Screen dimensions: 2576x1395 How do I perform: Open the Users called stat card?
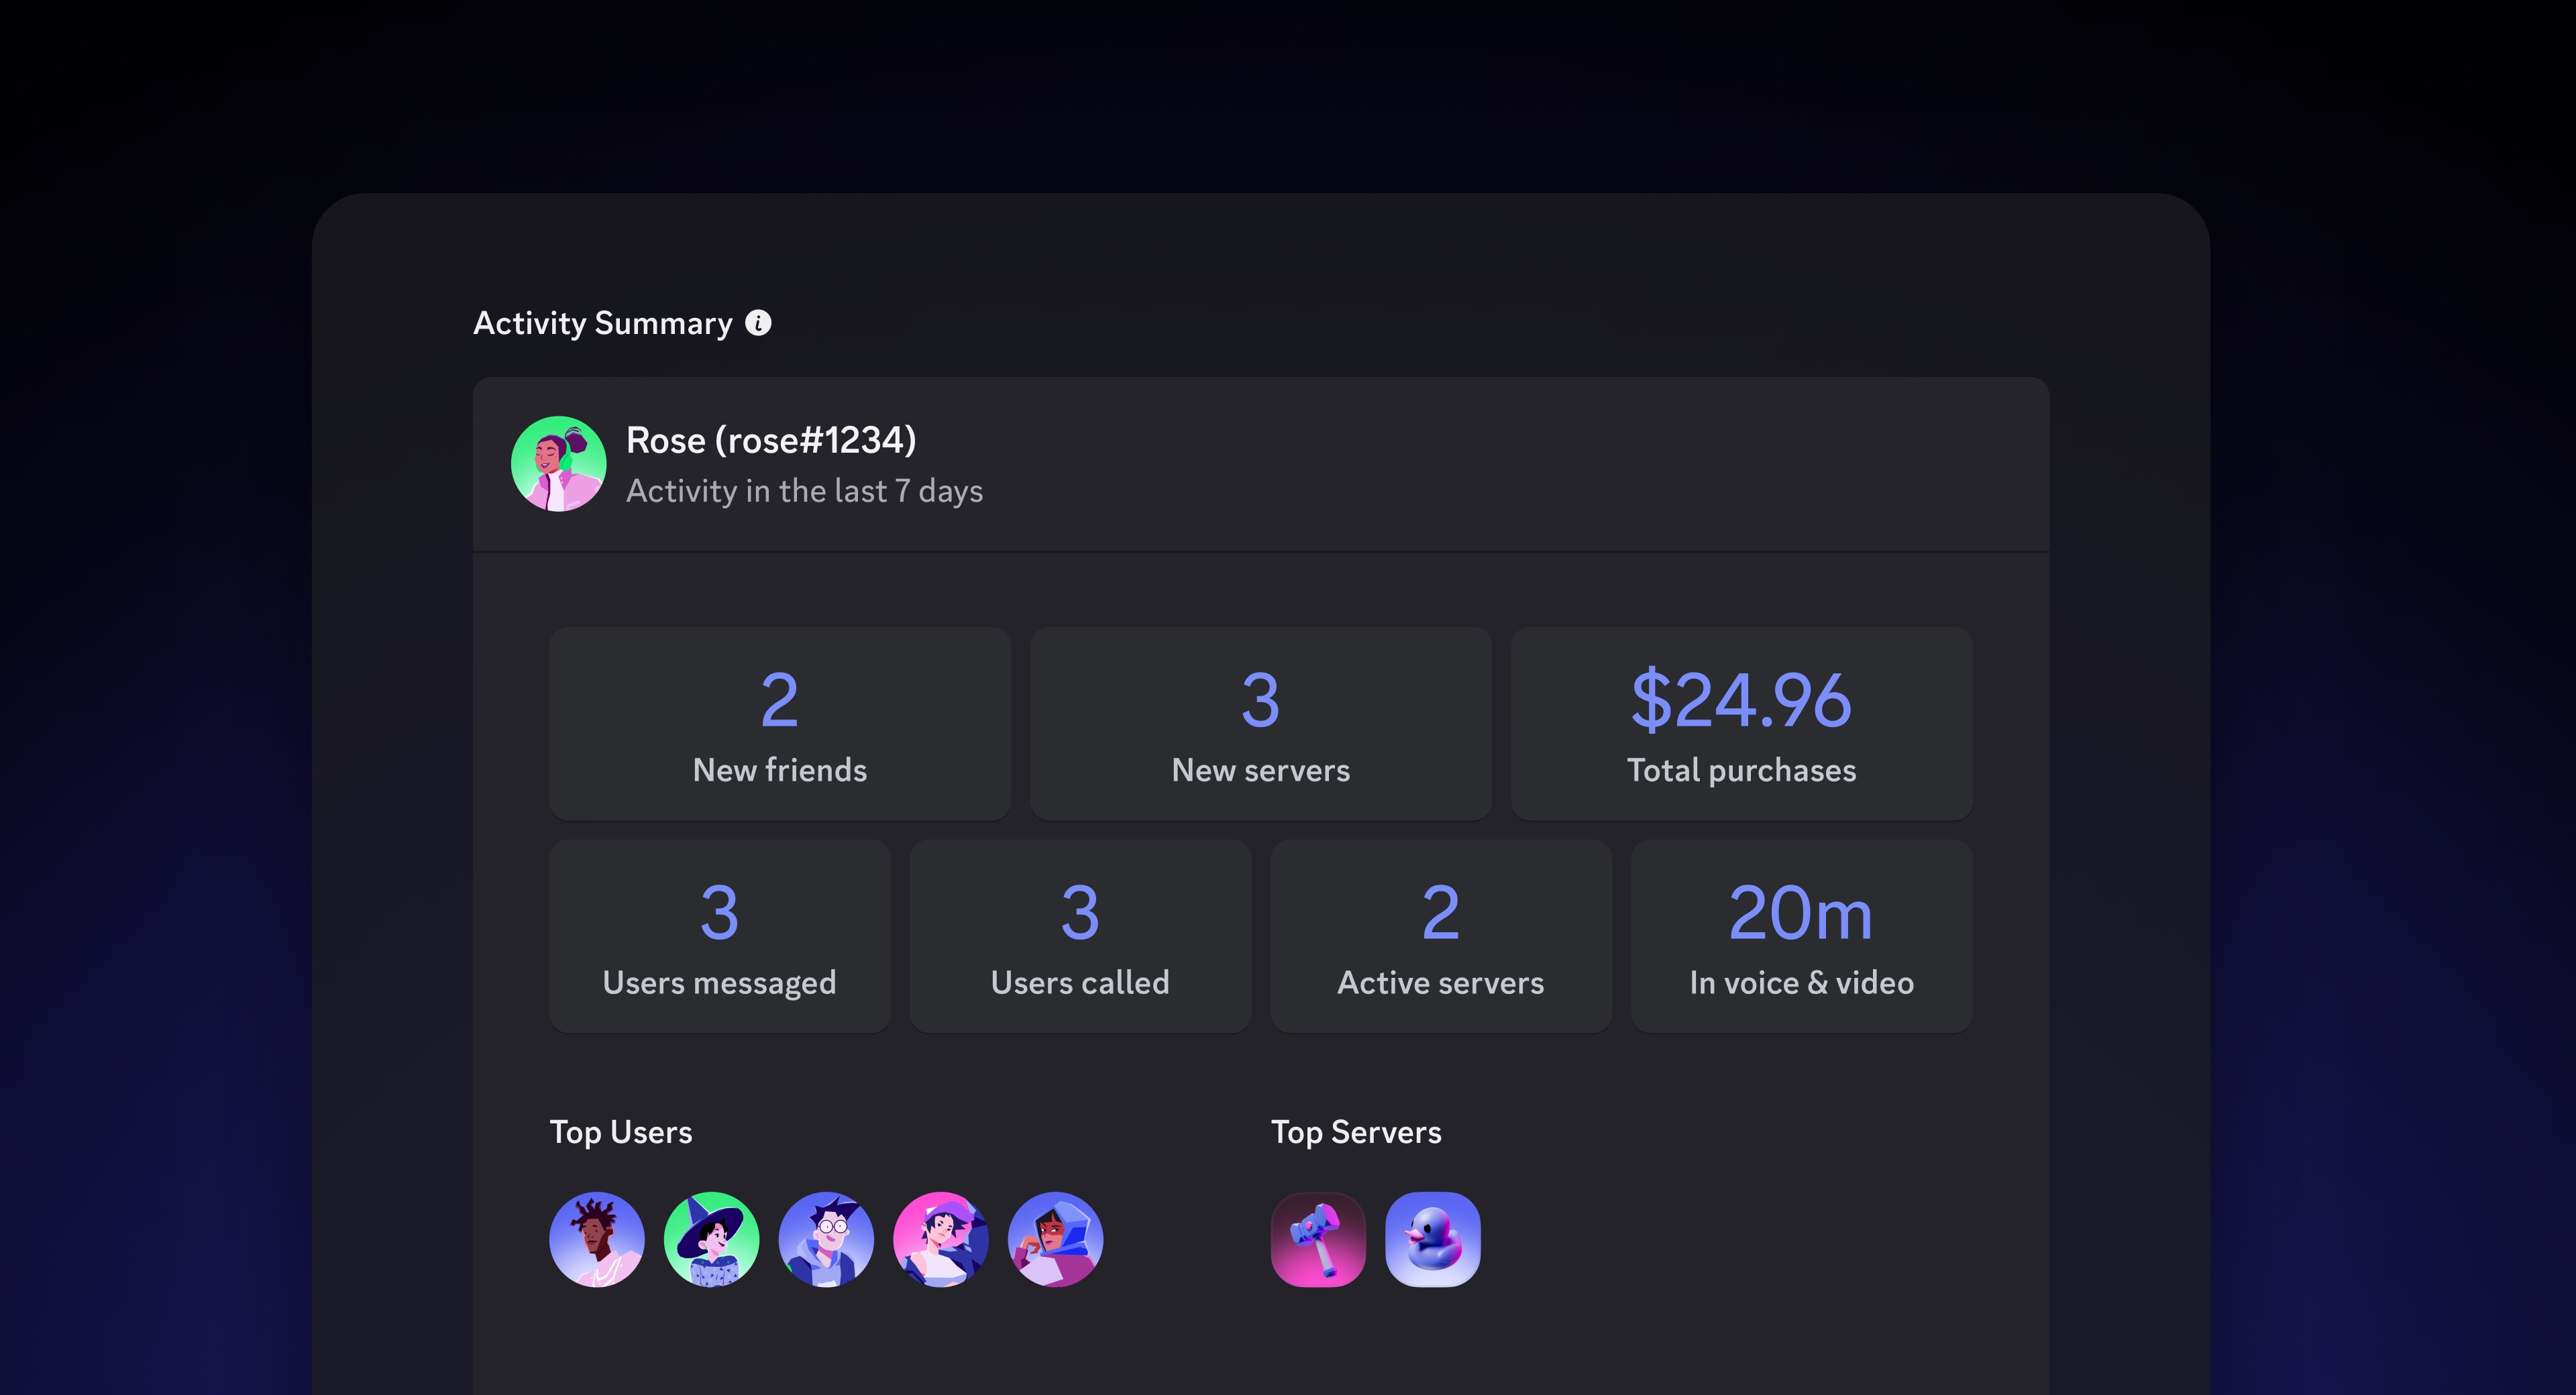[1080, 935]
